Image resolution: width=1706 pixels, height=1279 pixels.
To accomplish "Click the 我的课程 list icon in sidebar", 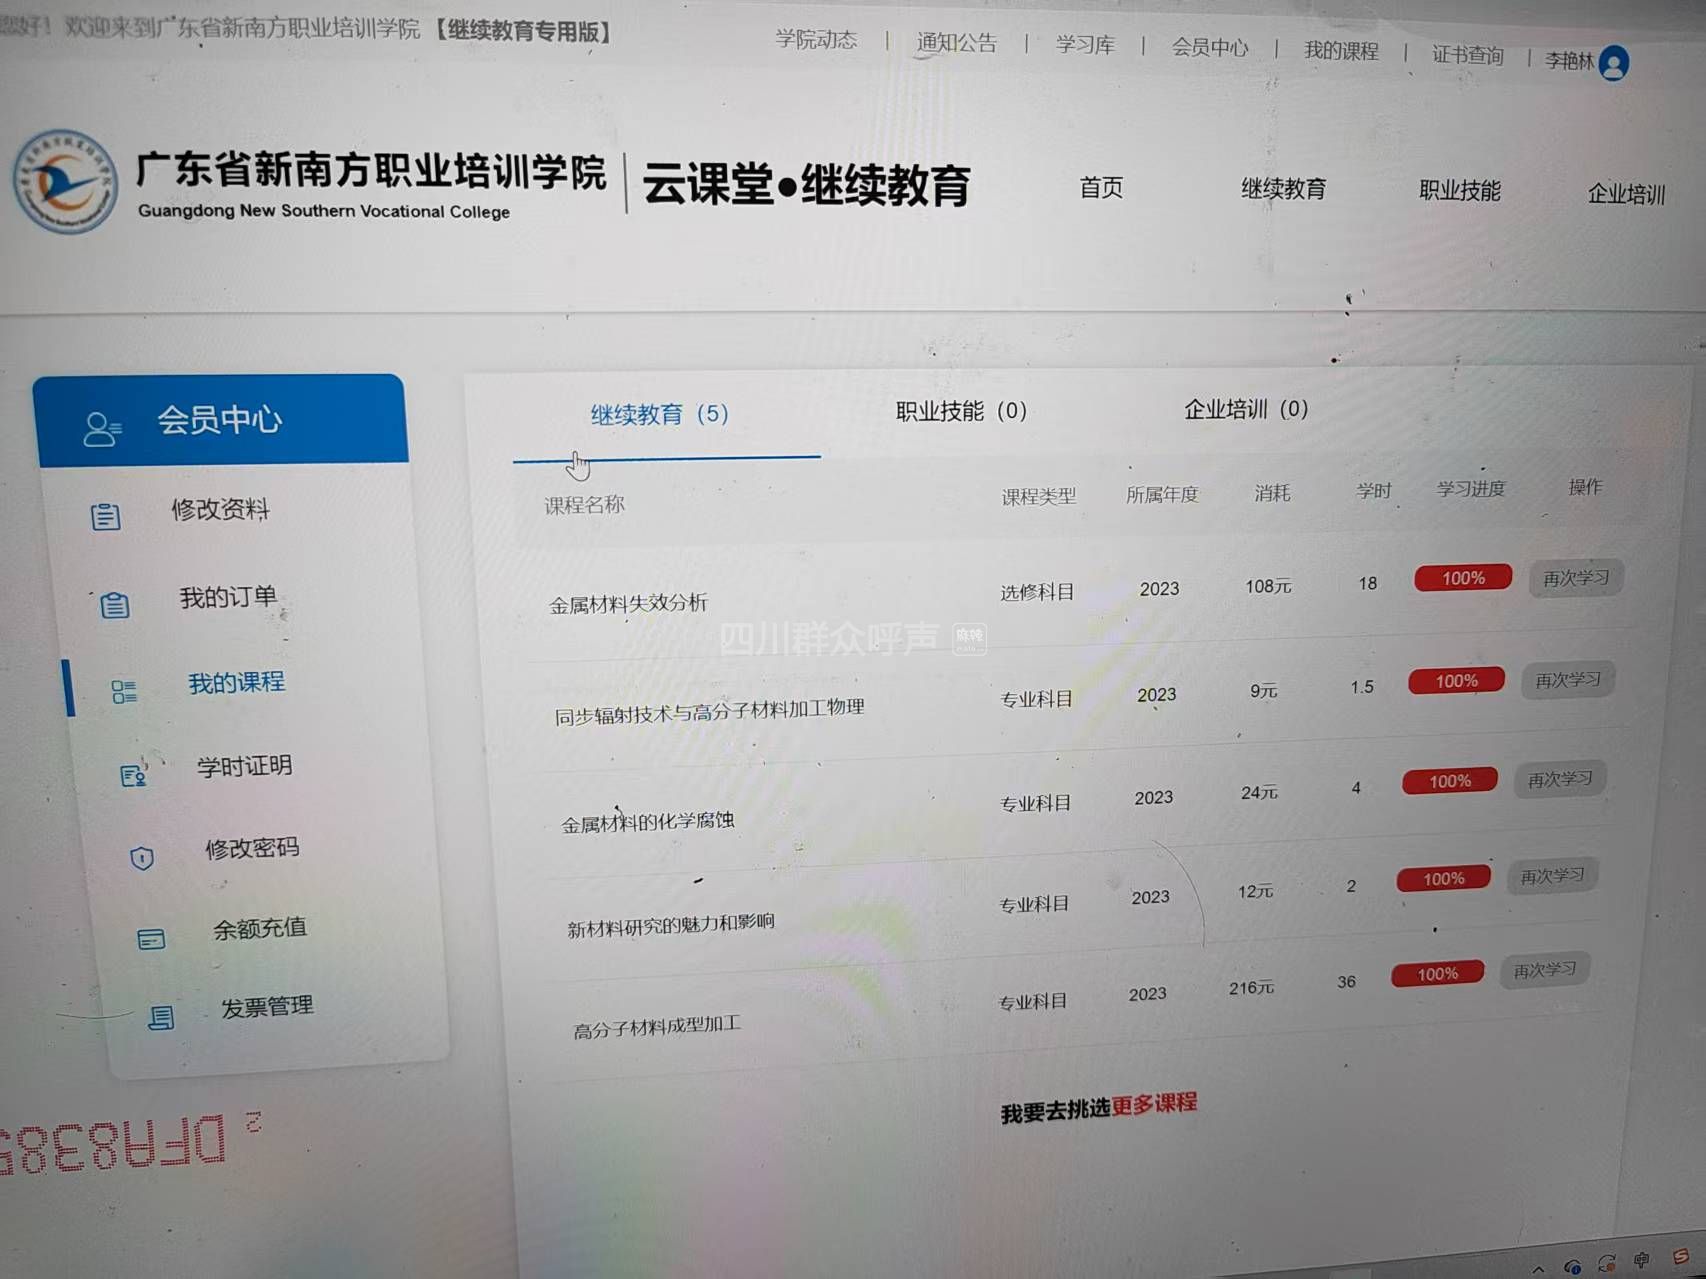I will 124,691.
